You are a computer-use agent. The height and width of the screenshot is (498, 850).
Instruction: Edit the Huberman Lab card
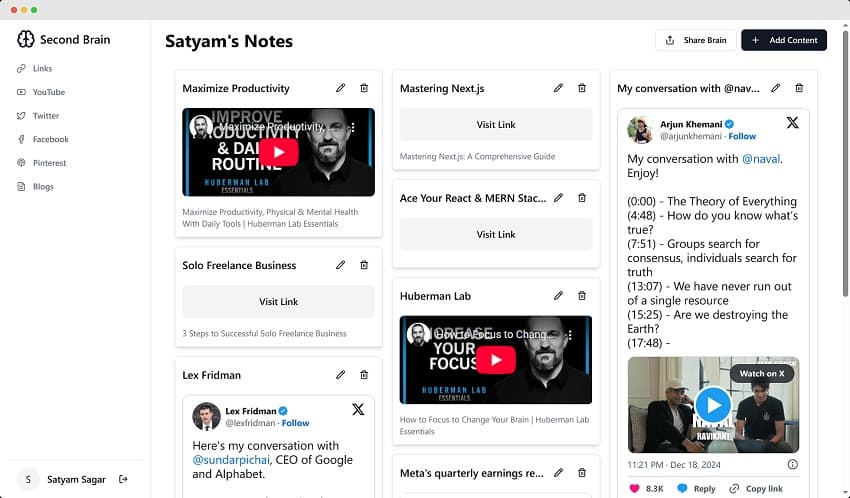[x=558, y=296]
